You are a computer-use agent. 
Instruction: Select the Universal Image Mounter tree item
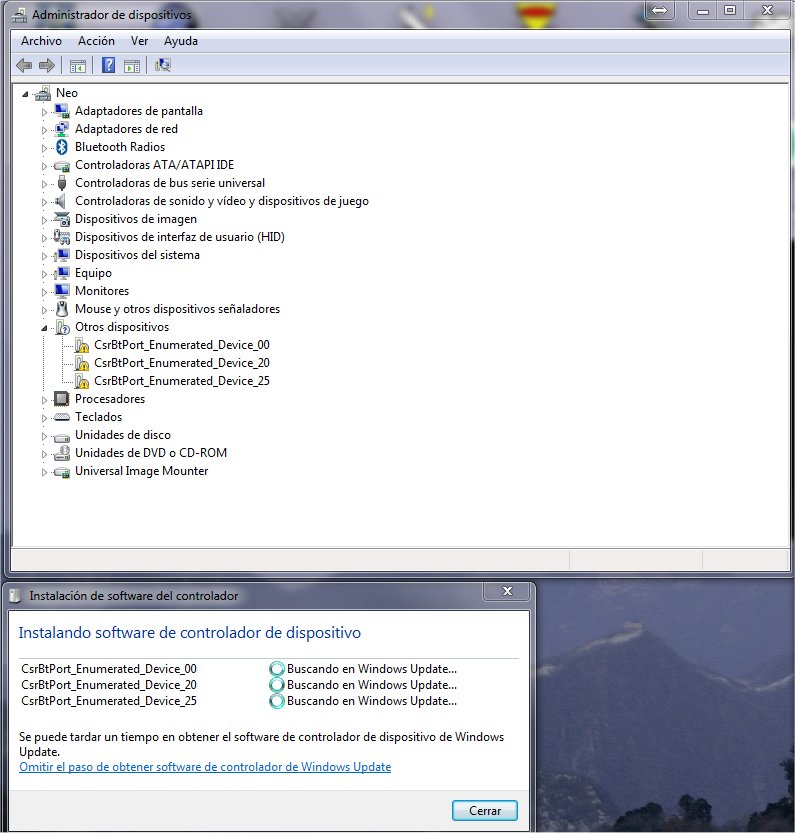point(141,471)
